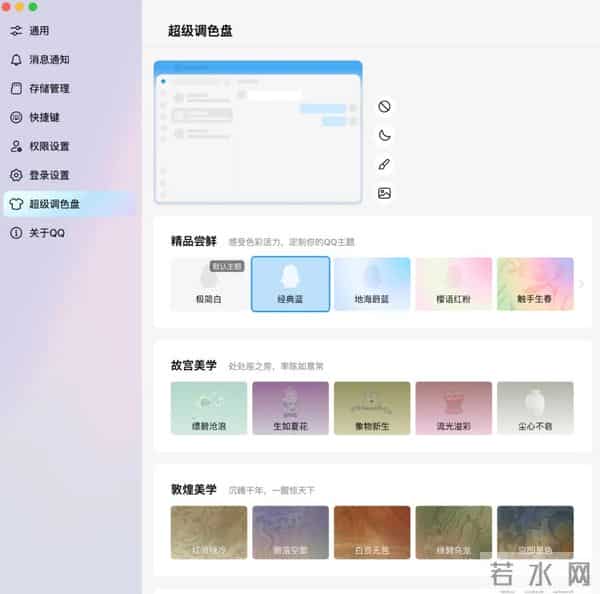Click the theme preview window mockup

click(x=258, y=131)
